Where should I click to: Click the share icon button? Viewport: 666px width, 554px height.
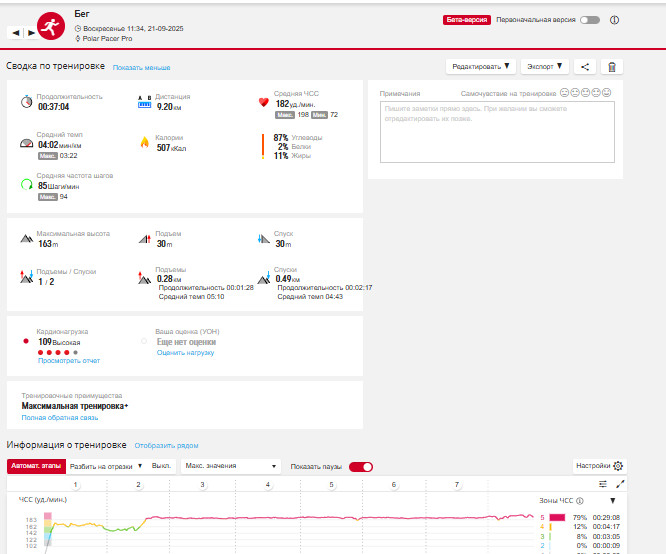pyautogui.click(x=585, y=67)
